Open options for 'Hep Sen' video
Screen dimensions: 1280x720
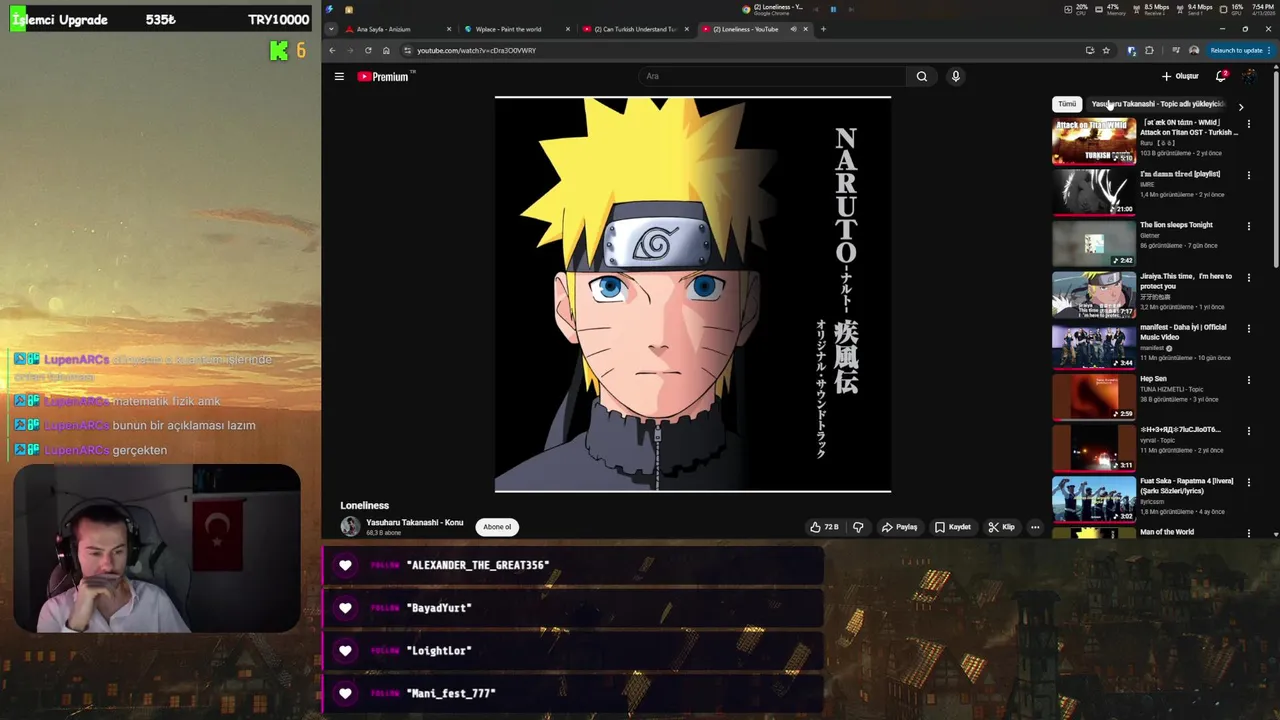coord(1249,380)
